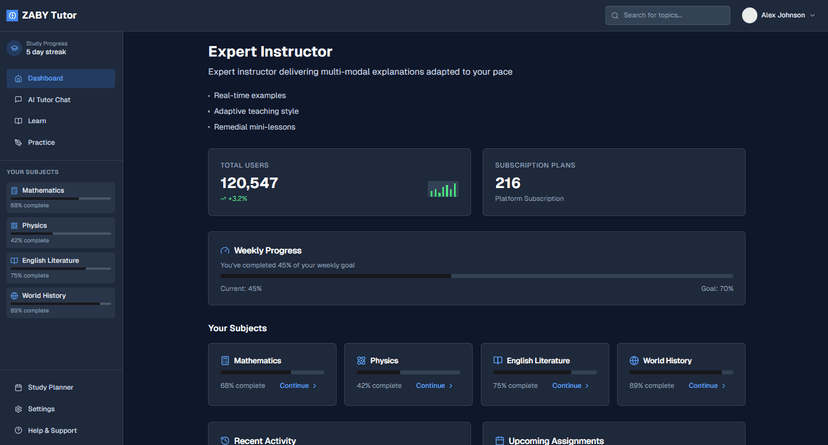Click the Recent Activity clock icon
Image resolution: width=828 pixels, height=445 pixels.
click(225, 440)
